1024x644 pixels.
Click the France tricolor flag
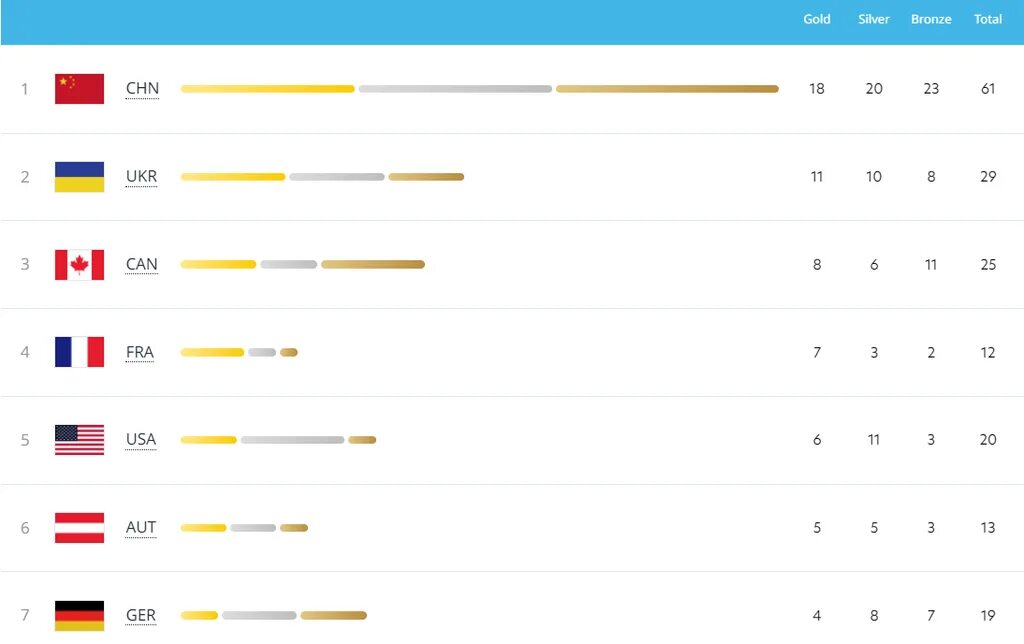(x=79, y=352)
